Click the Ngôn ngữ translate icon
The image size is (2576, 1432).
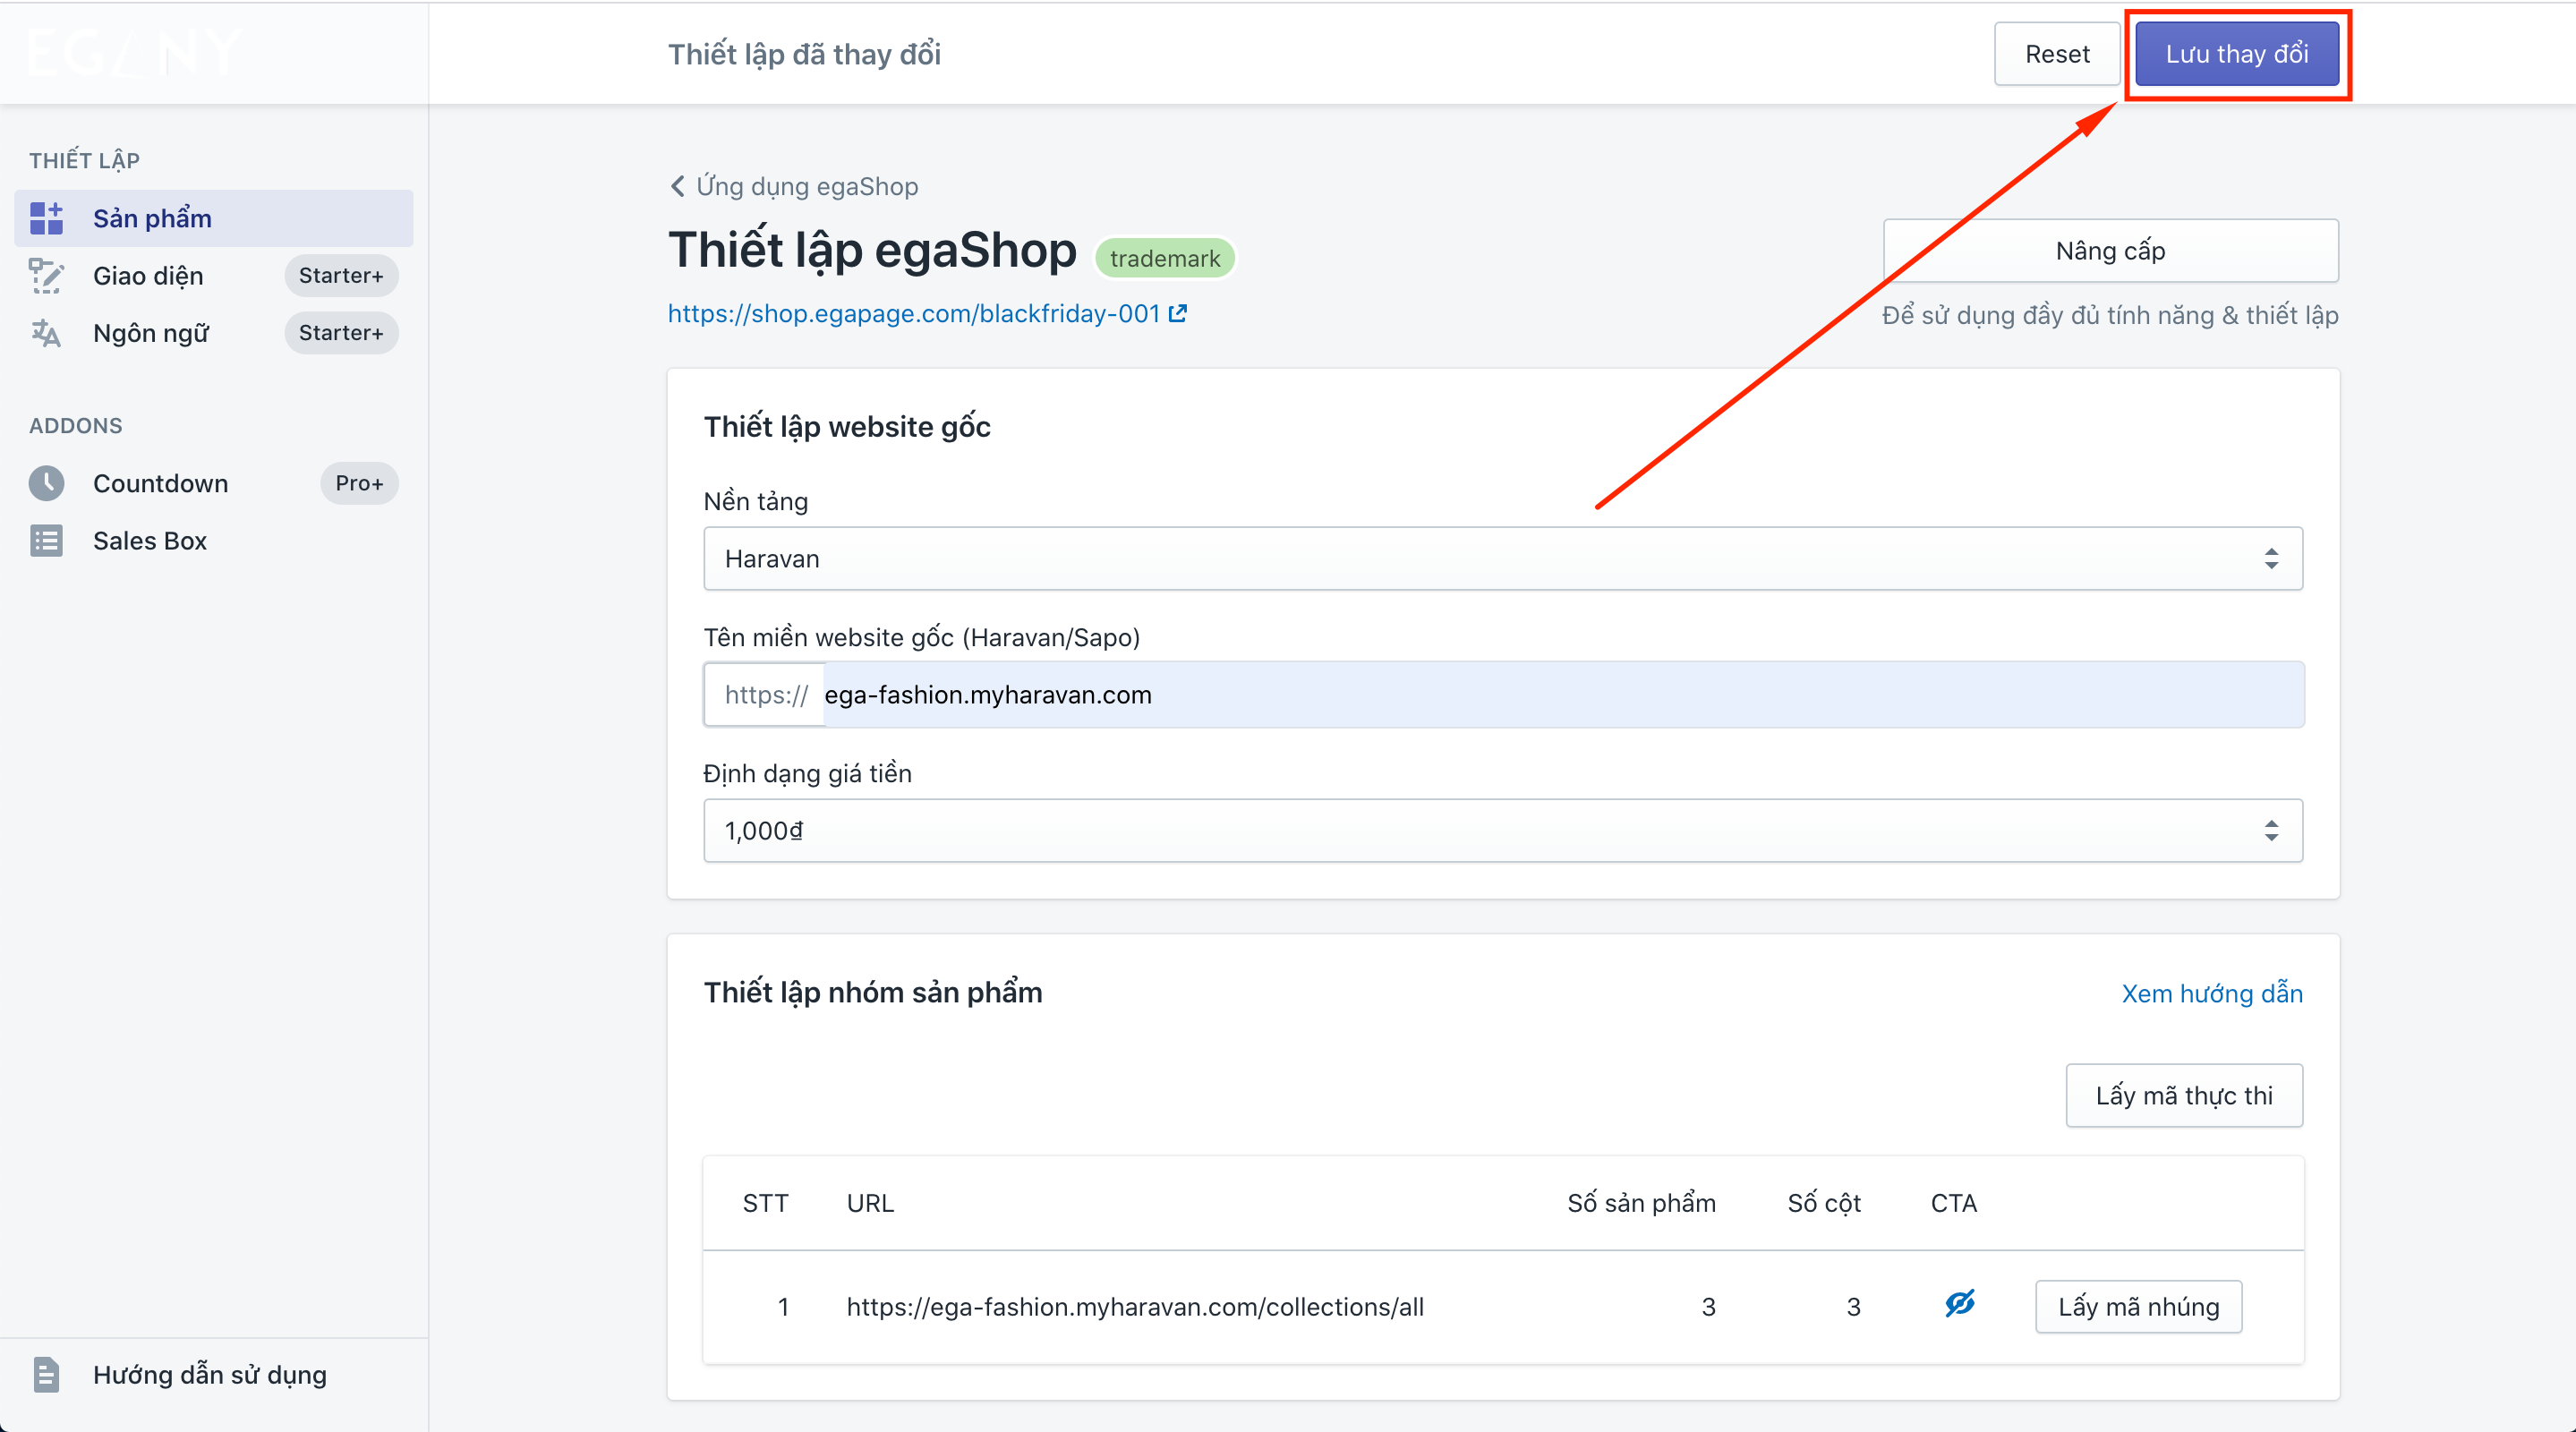tap(46, 333)
